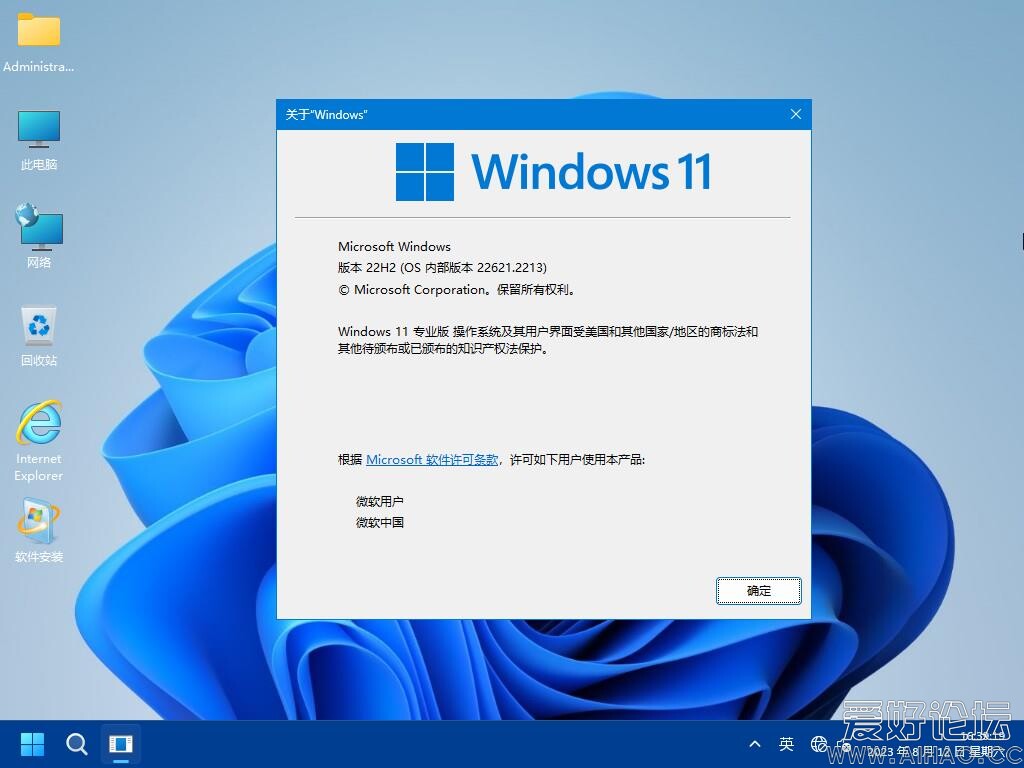Switch input language via 英 indicator
The image size is (1024, 768).
[x=787, y=744]
